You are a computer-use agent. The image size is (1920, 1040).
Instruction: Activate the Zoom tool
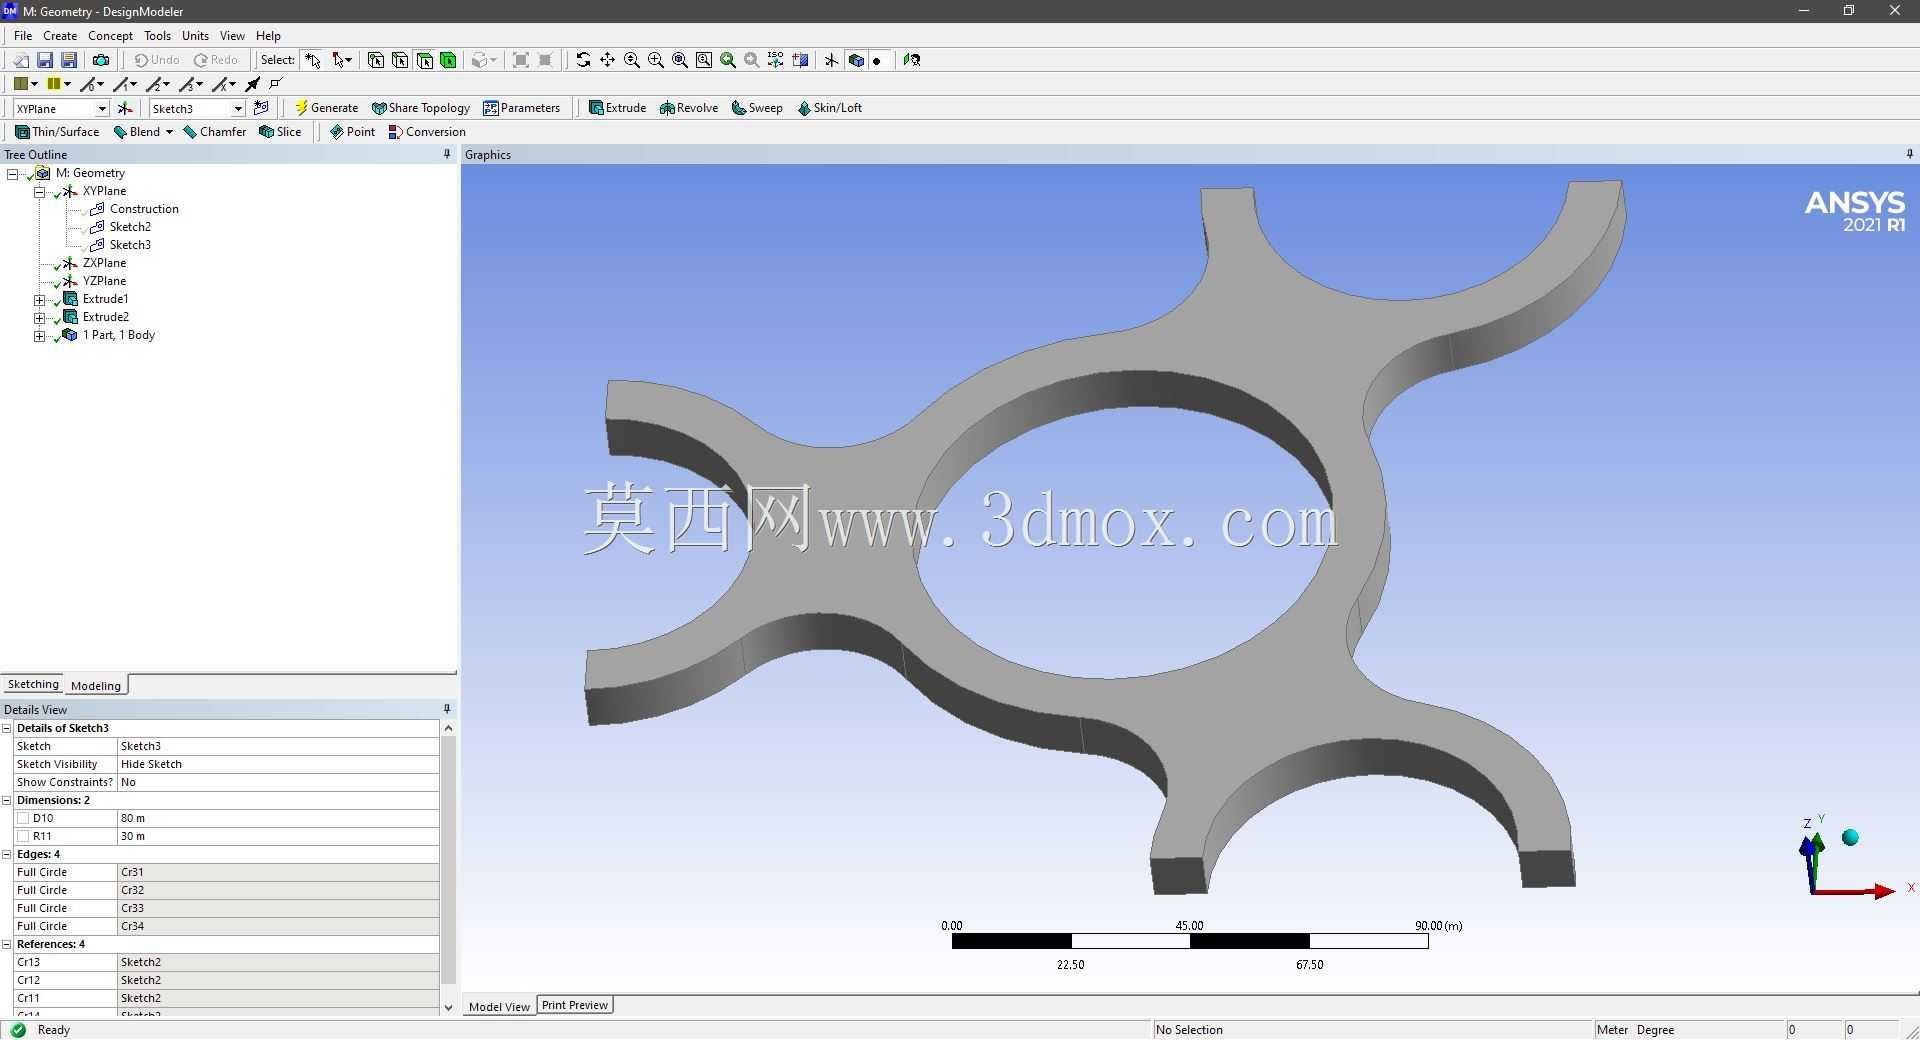(x=632, y=60)
